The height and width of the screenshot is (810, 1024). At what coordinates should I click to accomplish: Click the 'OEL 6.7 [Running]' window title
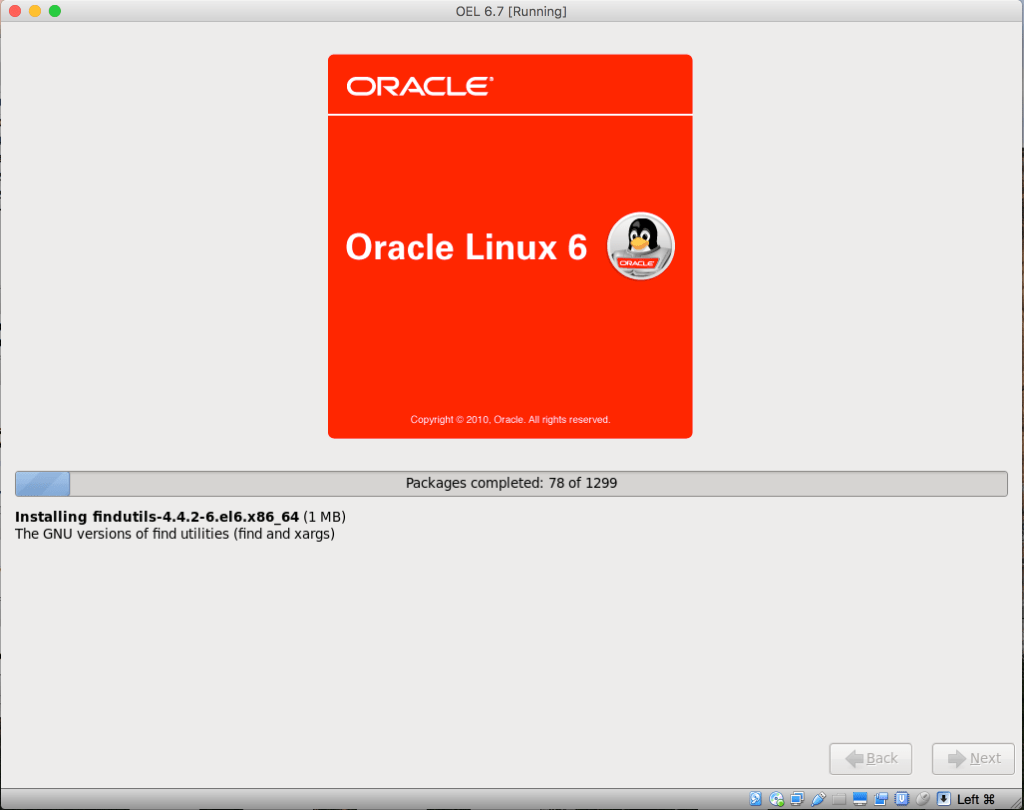click(511, 11)
